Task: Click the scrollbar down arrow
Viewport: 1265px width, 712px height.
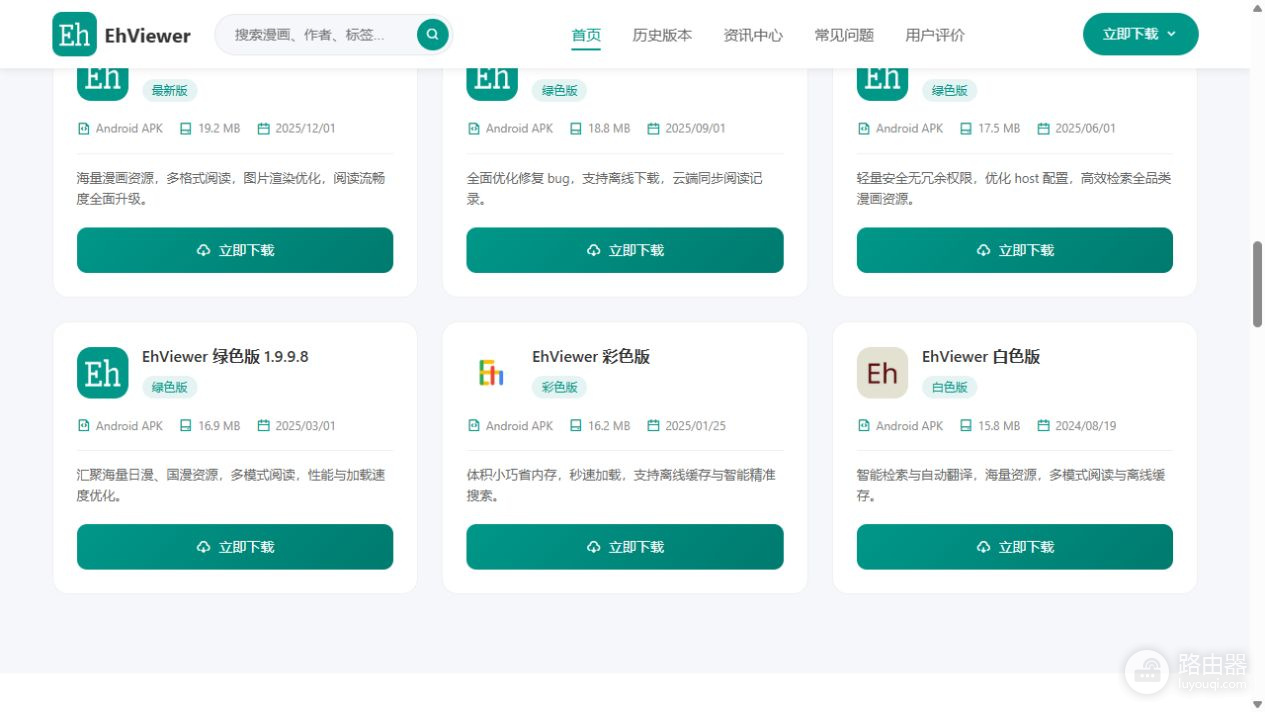Action: [1257, 704]
